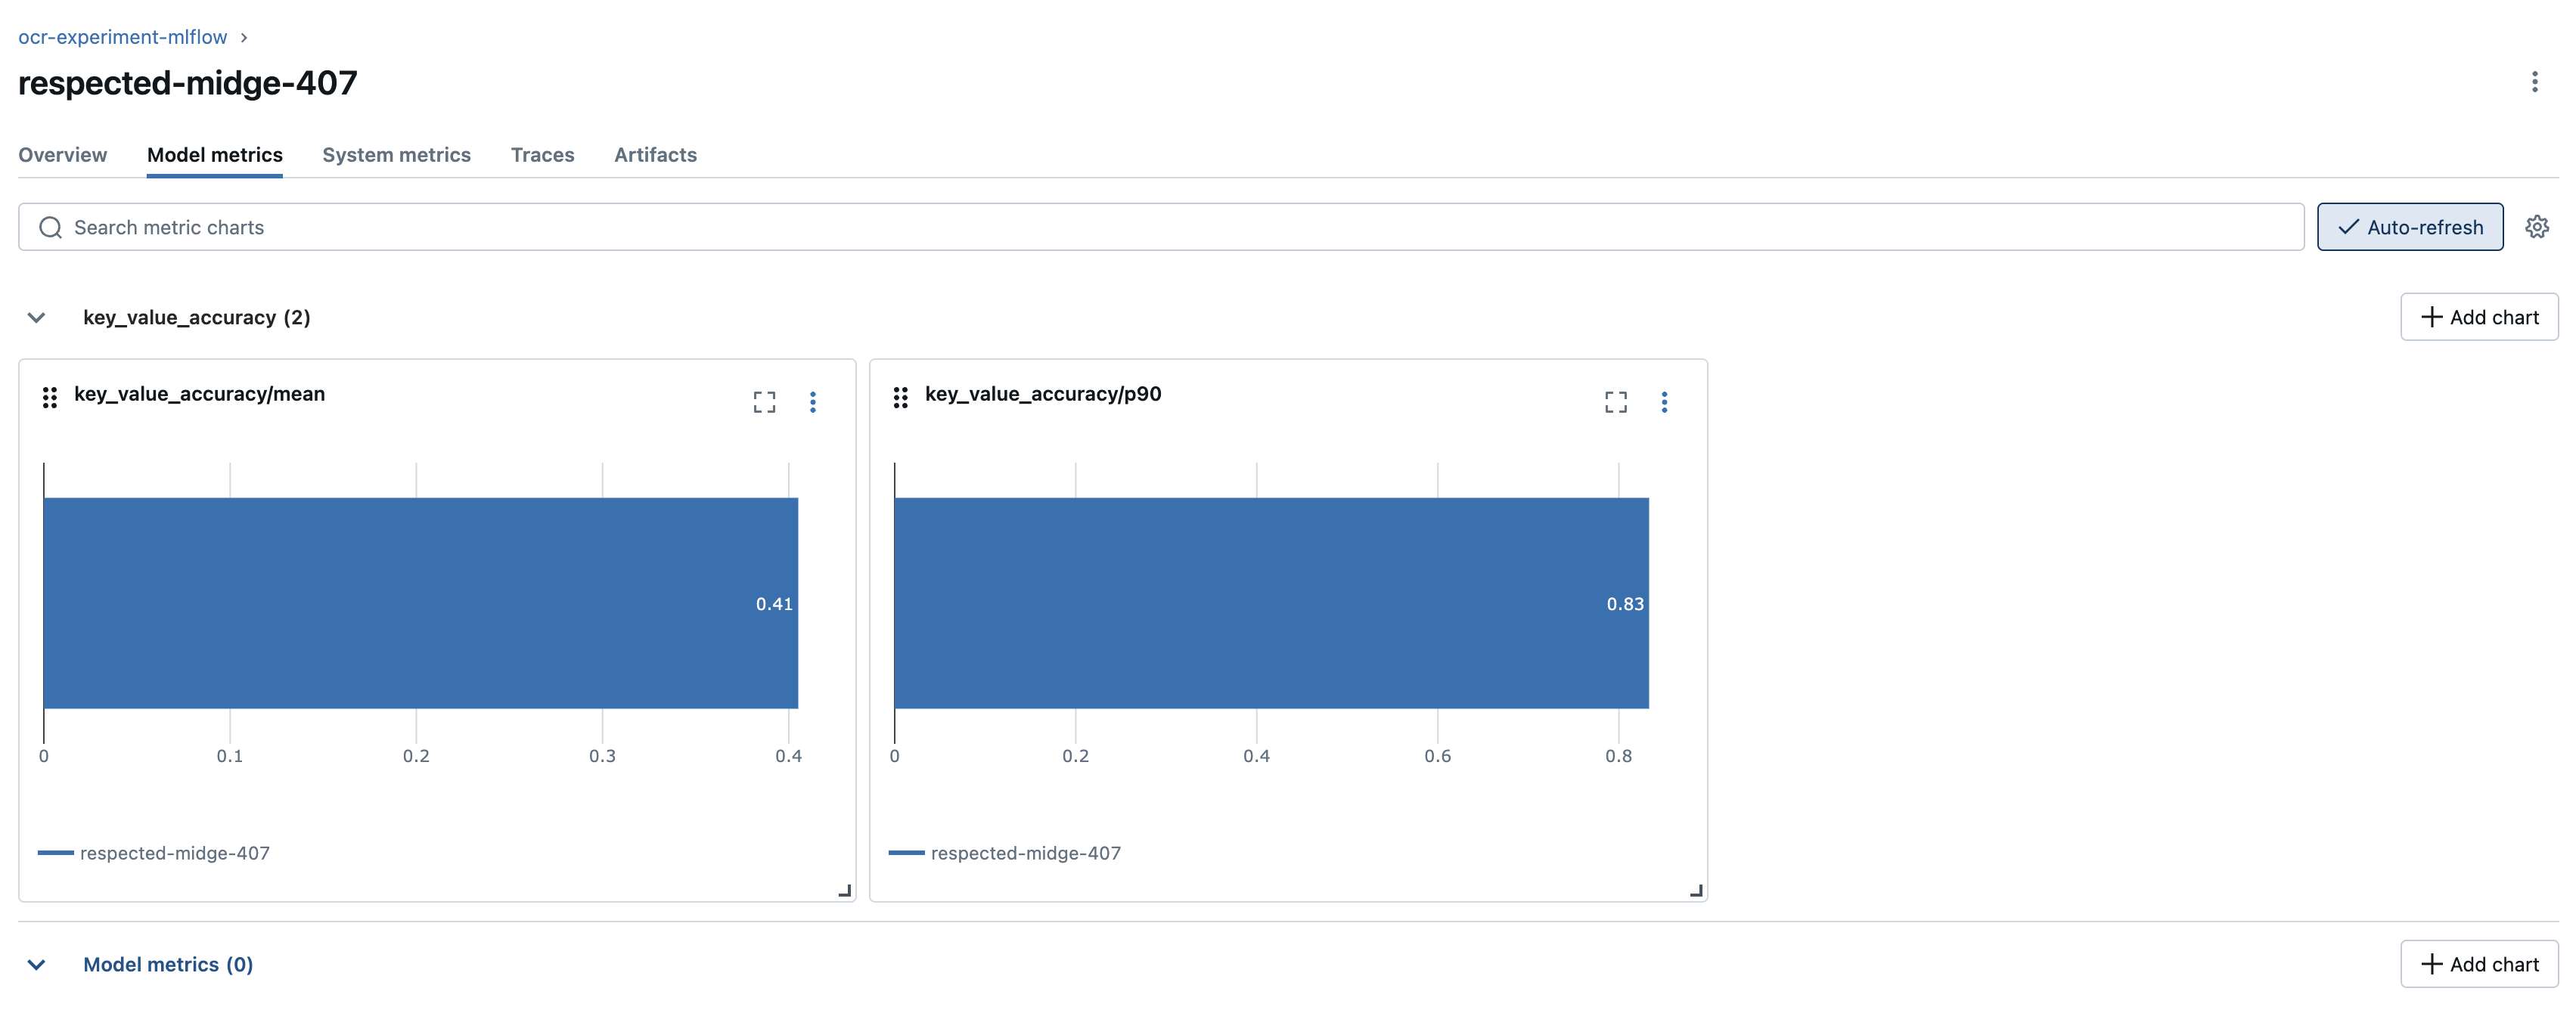Collapse the key_value_accuracy section
The image size is (2576, 1010).
tap(36, 317)
